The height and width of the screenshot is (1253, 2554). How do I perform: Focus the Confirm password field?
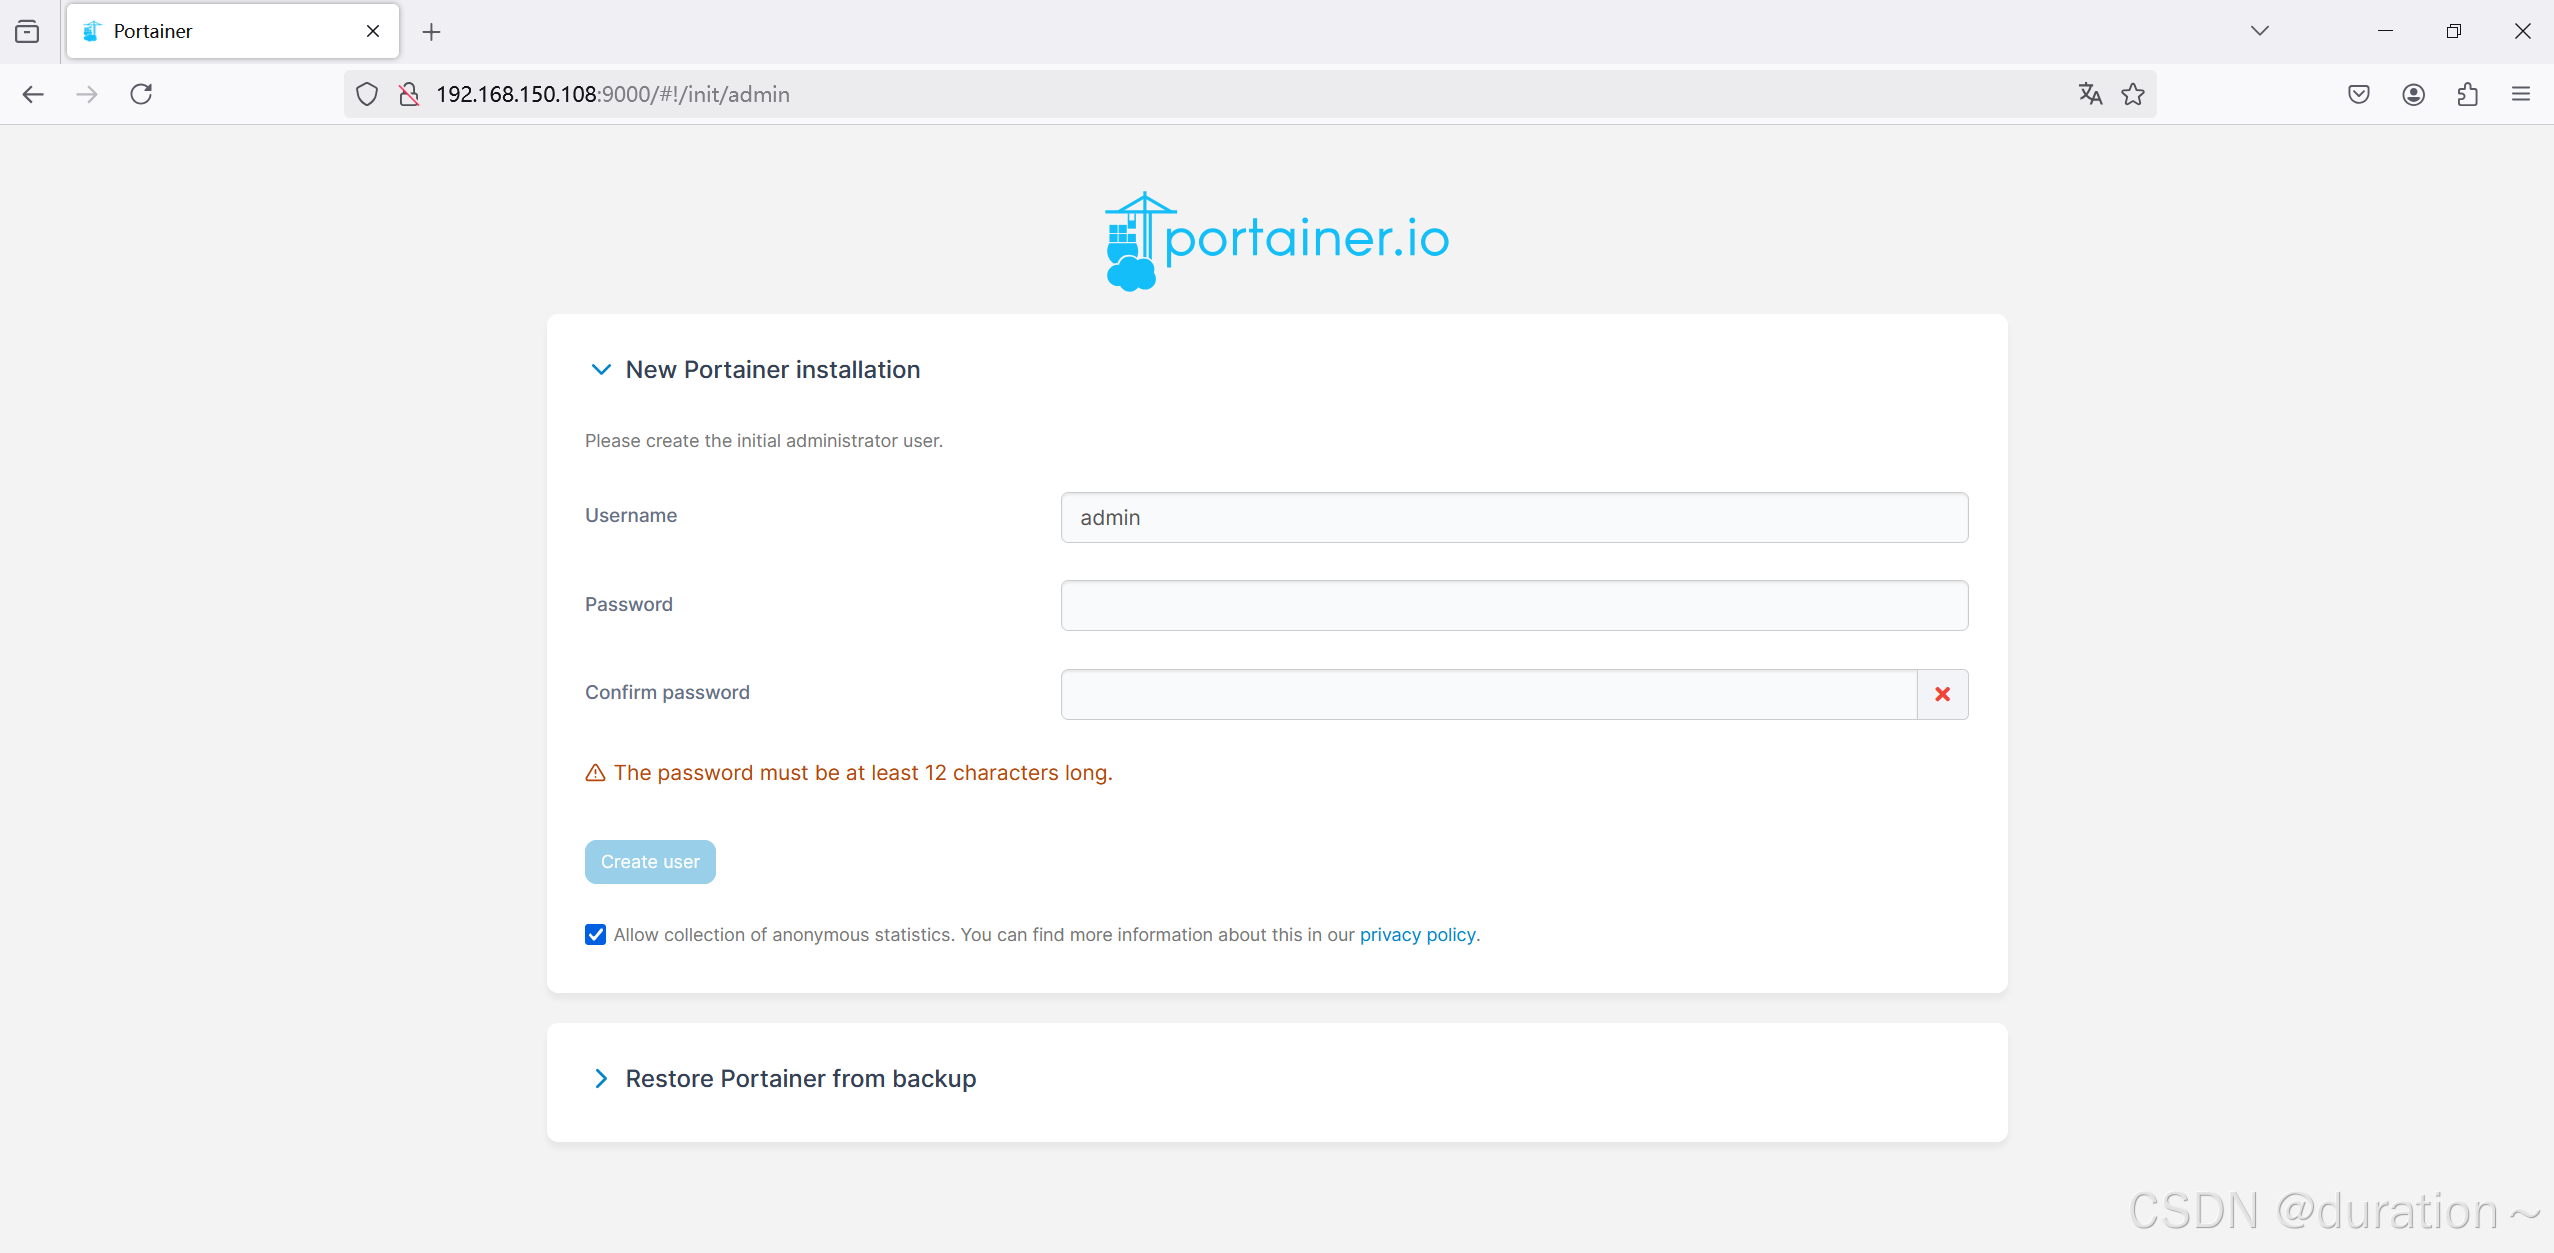click(1488, 694)
